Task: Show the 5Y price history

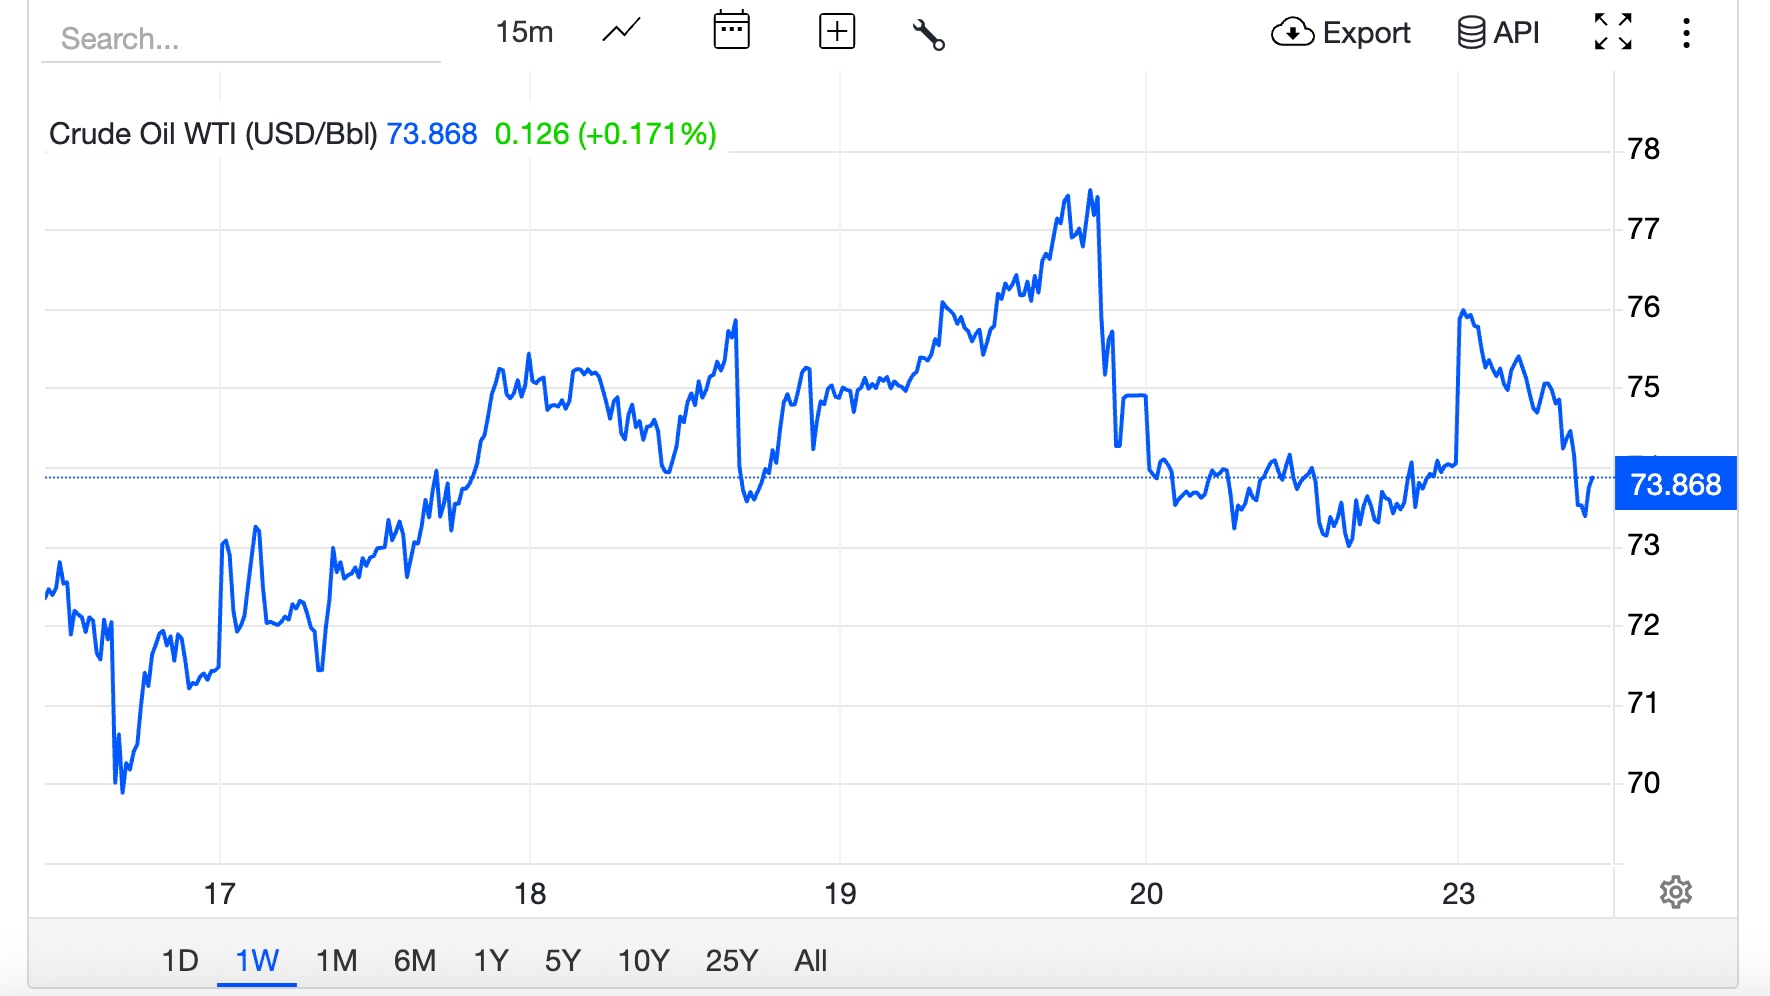Action: [x=562, y=961]
